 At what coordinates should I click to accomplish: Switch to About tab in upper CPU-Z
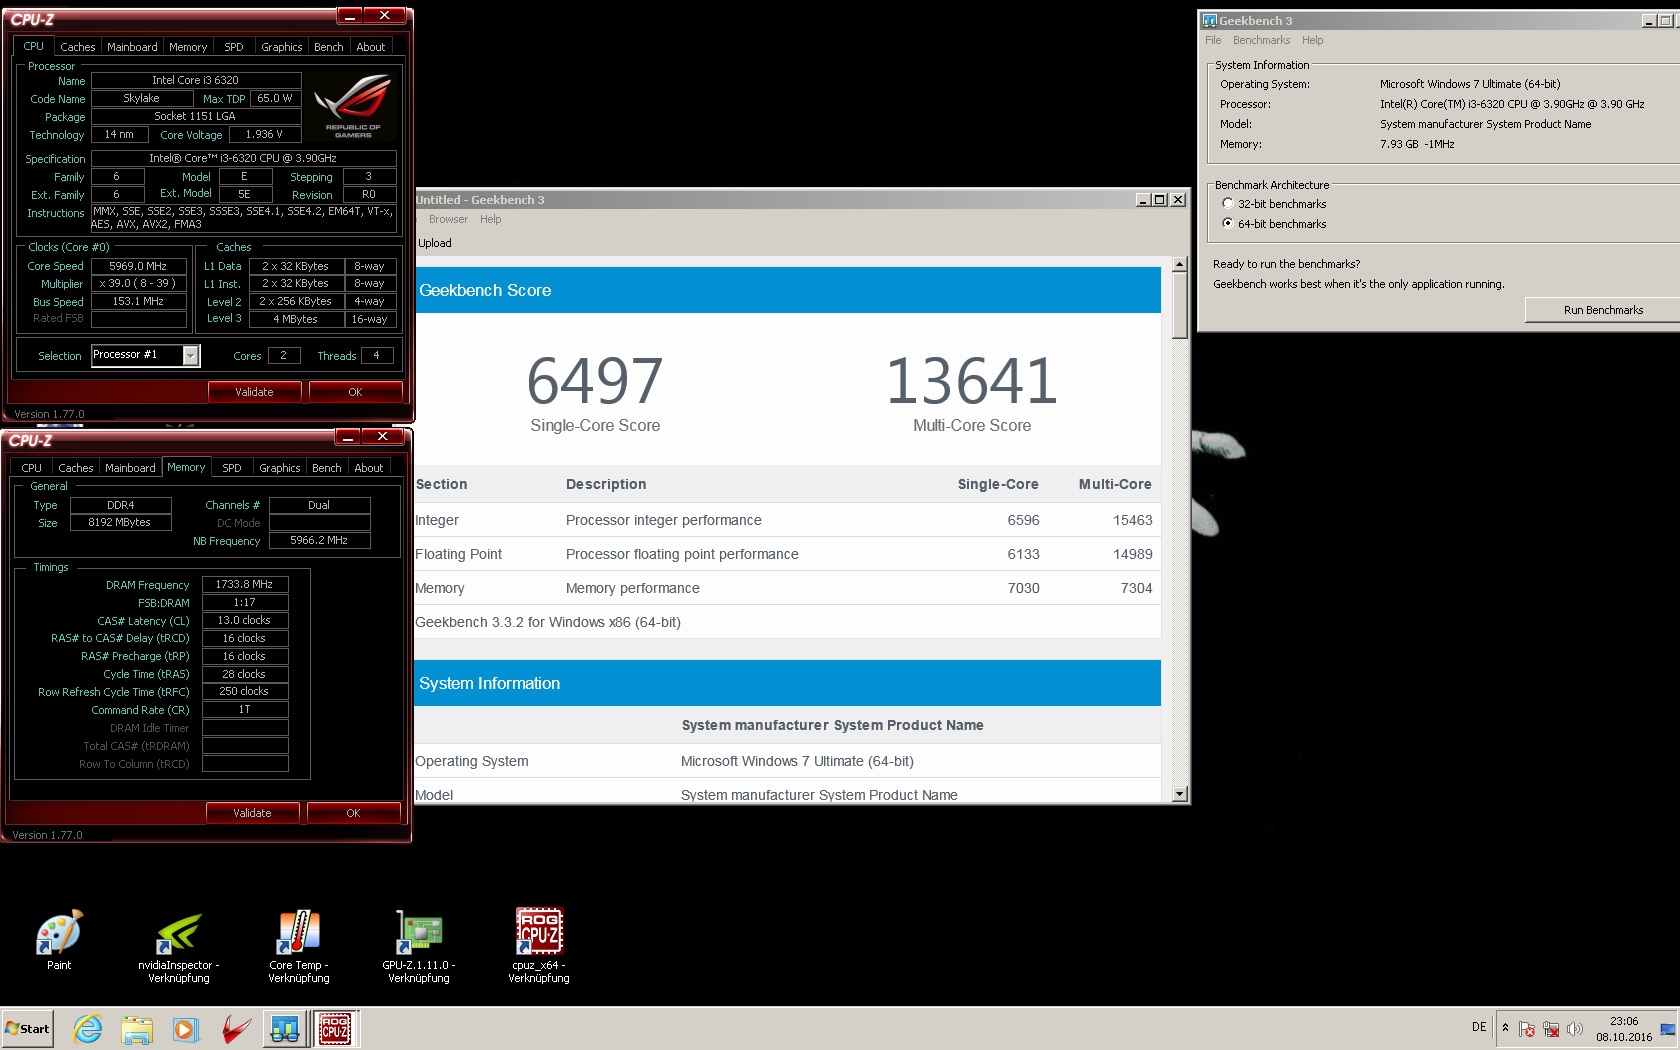pos(370,47)
